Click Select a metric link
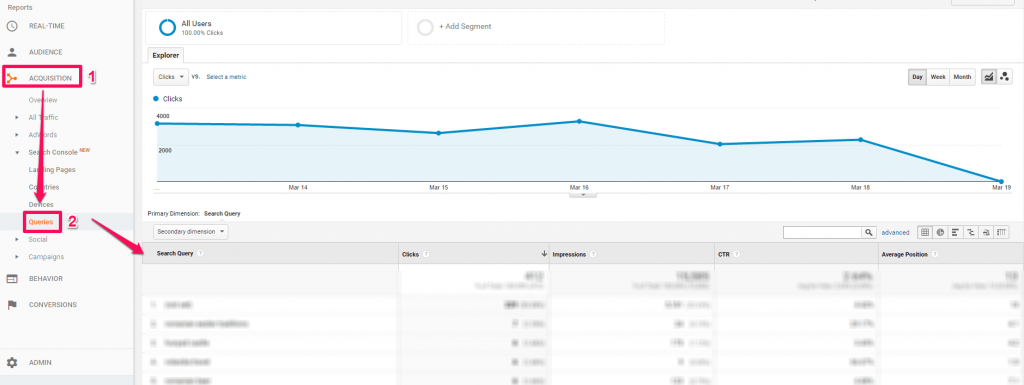Screen dimensions: 1024x385 pyautogui.click(x=227, y=77)
